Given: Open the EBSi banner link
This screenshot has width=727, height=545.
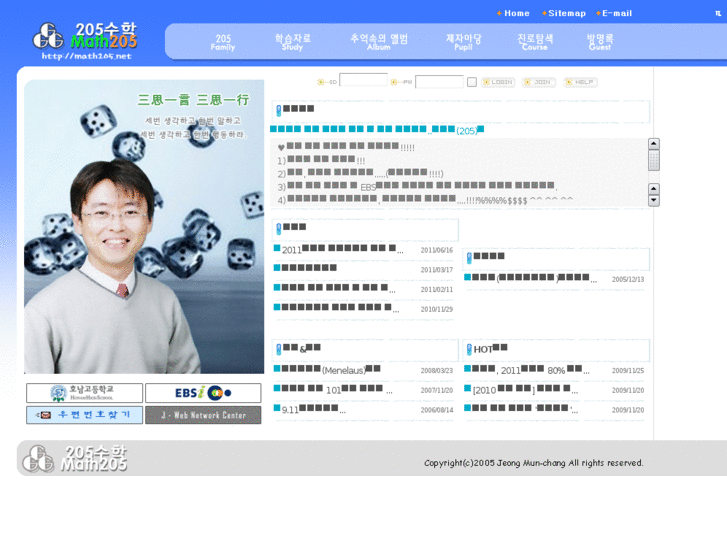Looking at the screenshot, I should click(203, 393).
